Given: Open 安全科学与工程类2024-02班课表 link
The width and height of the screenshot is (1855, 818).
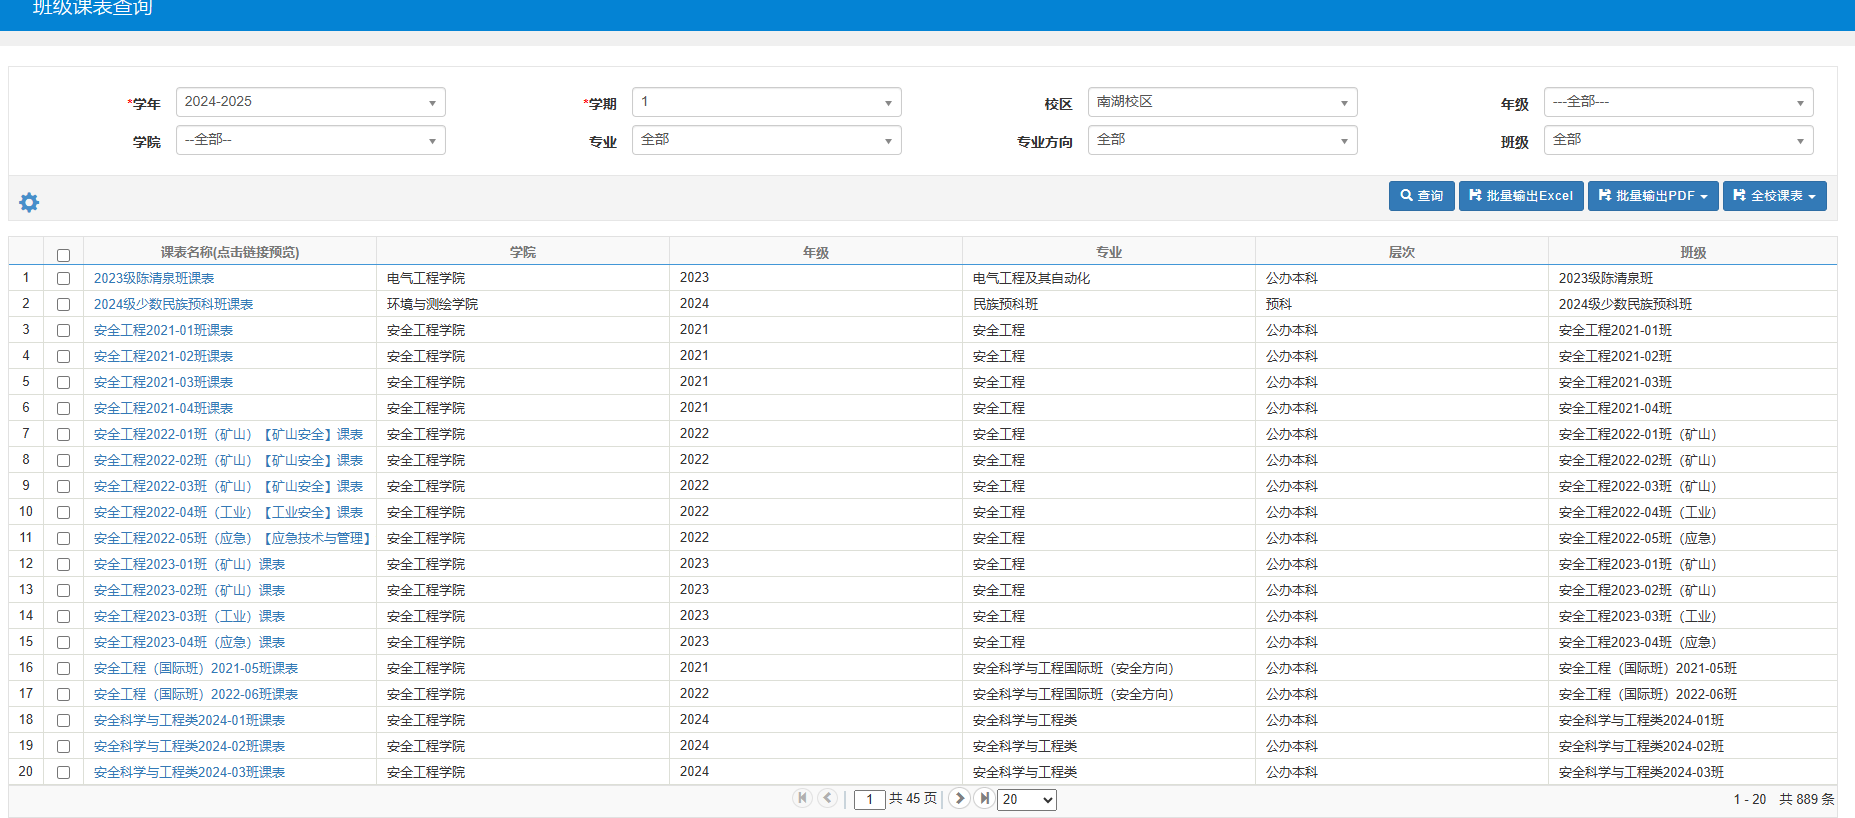Looking at the screenshot, I should pos(189,746).
